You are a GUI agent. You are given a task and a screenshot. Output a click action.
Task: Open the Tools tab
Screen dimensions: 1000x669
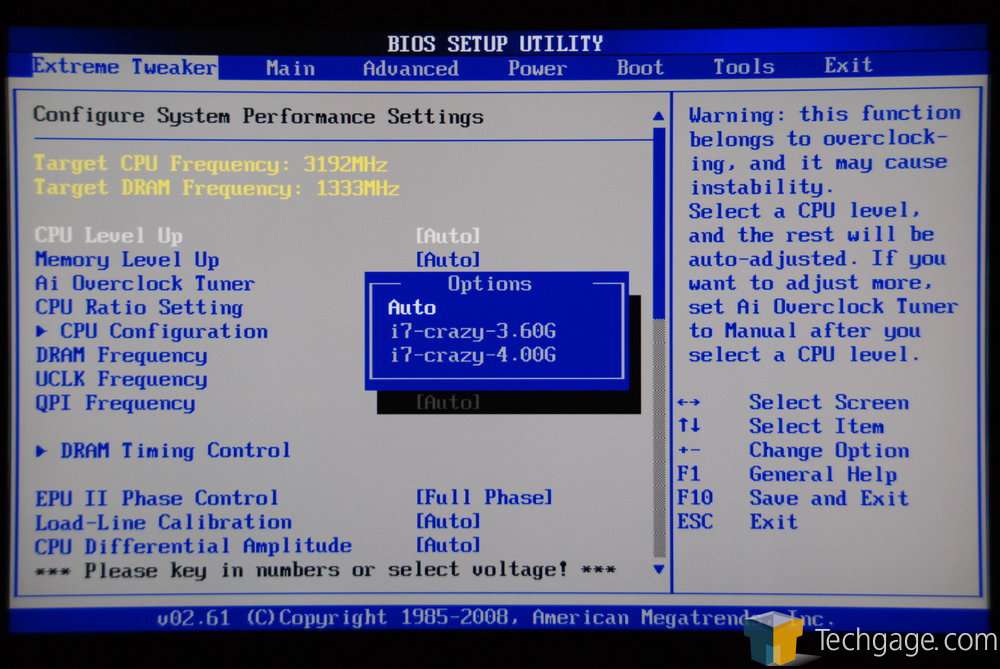point(743,66)
